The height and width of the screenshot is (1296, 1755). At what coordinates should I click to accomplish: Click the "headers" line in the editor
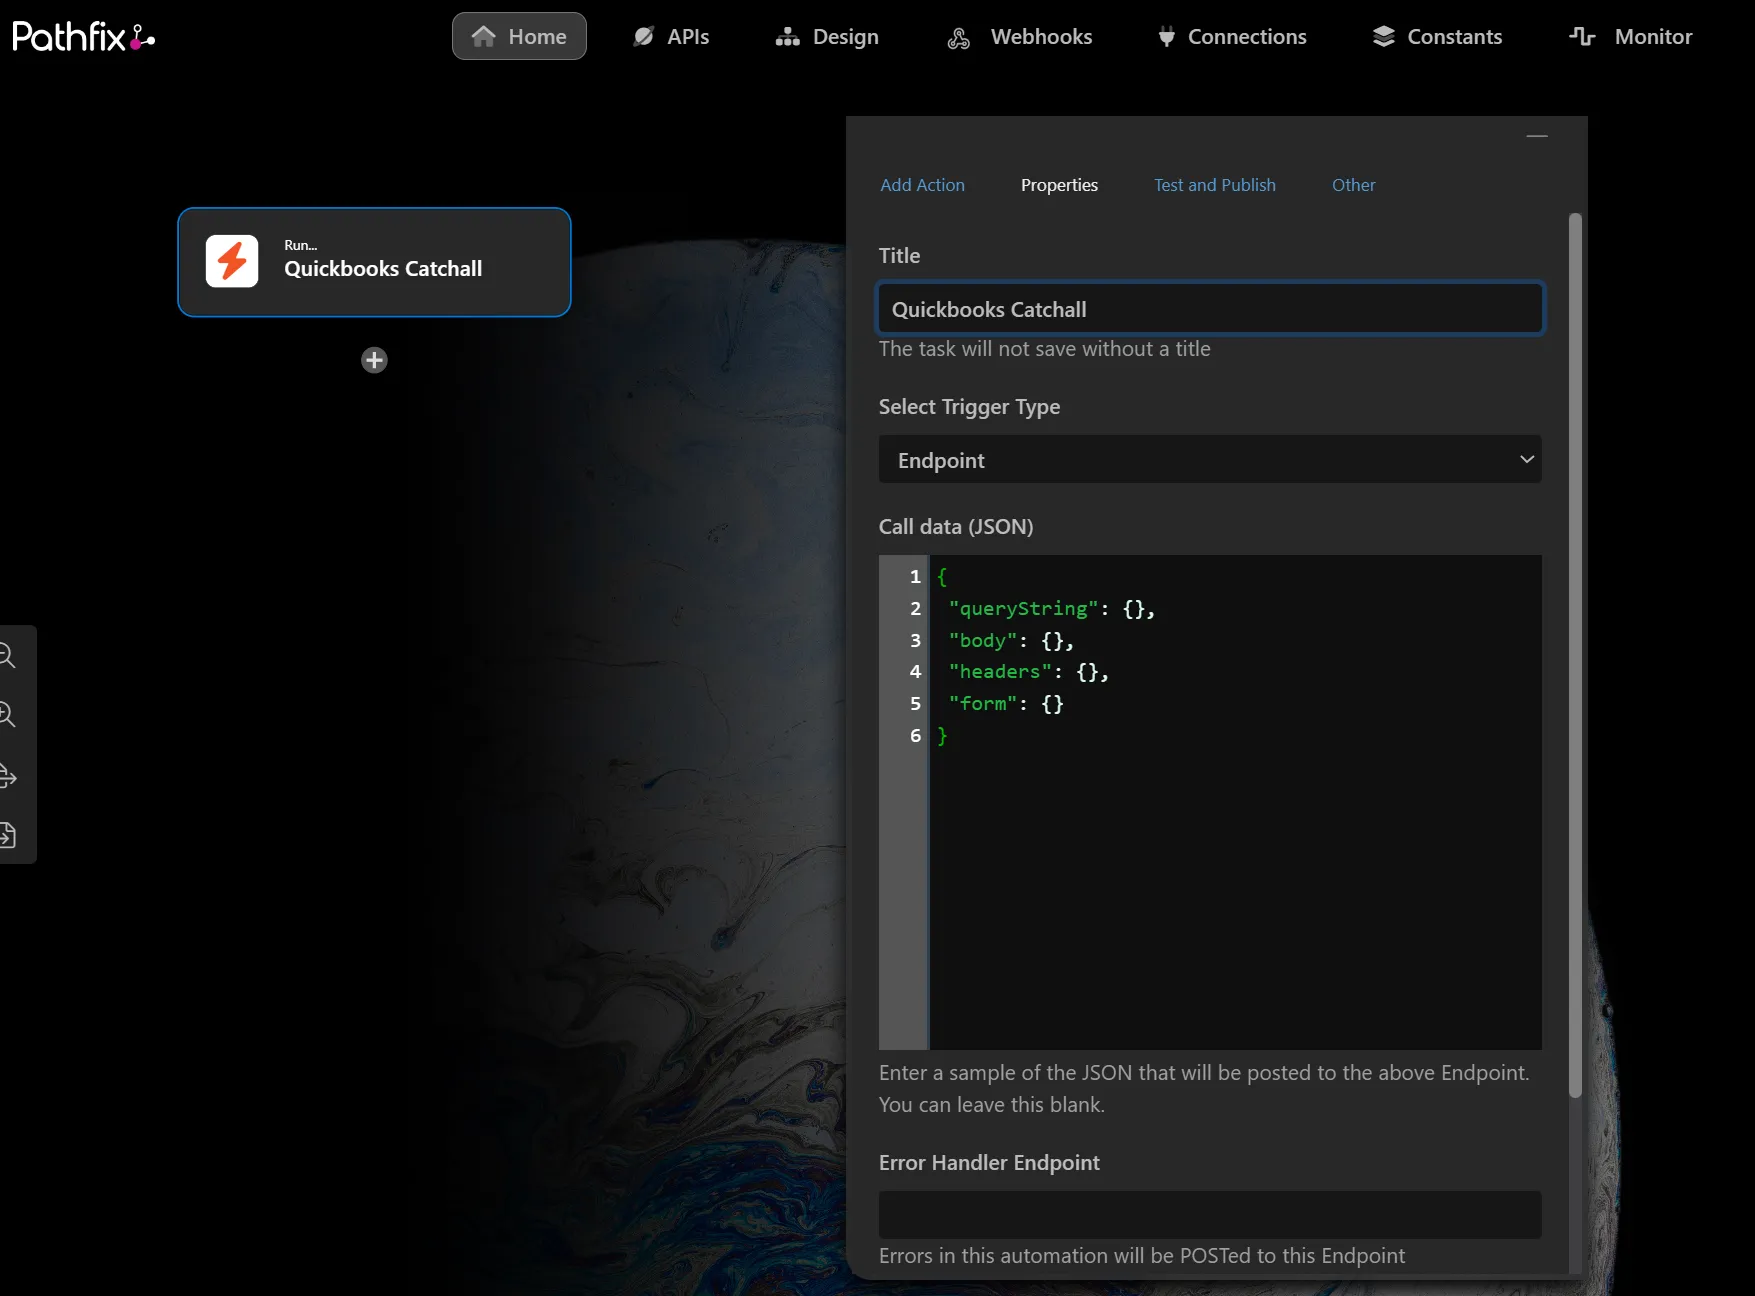pos(1028,672)
